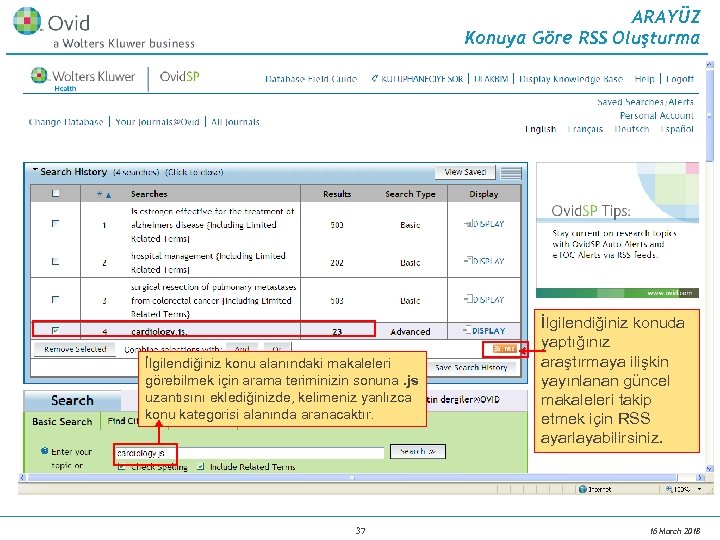Combine selections with And button
Viewport: 720px width, 540px height.
click(242, 349)
